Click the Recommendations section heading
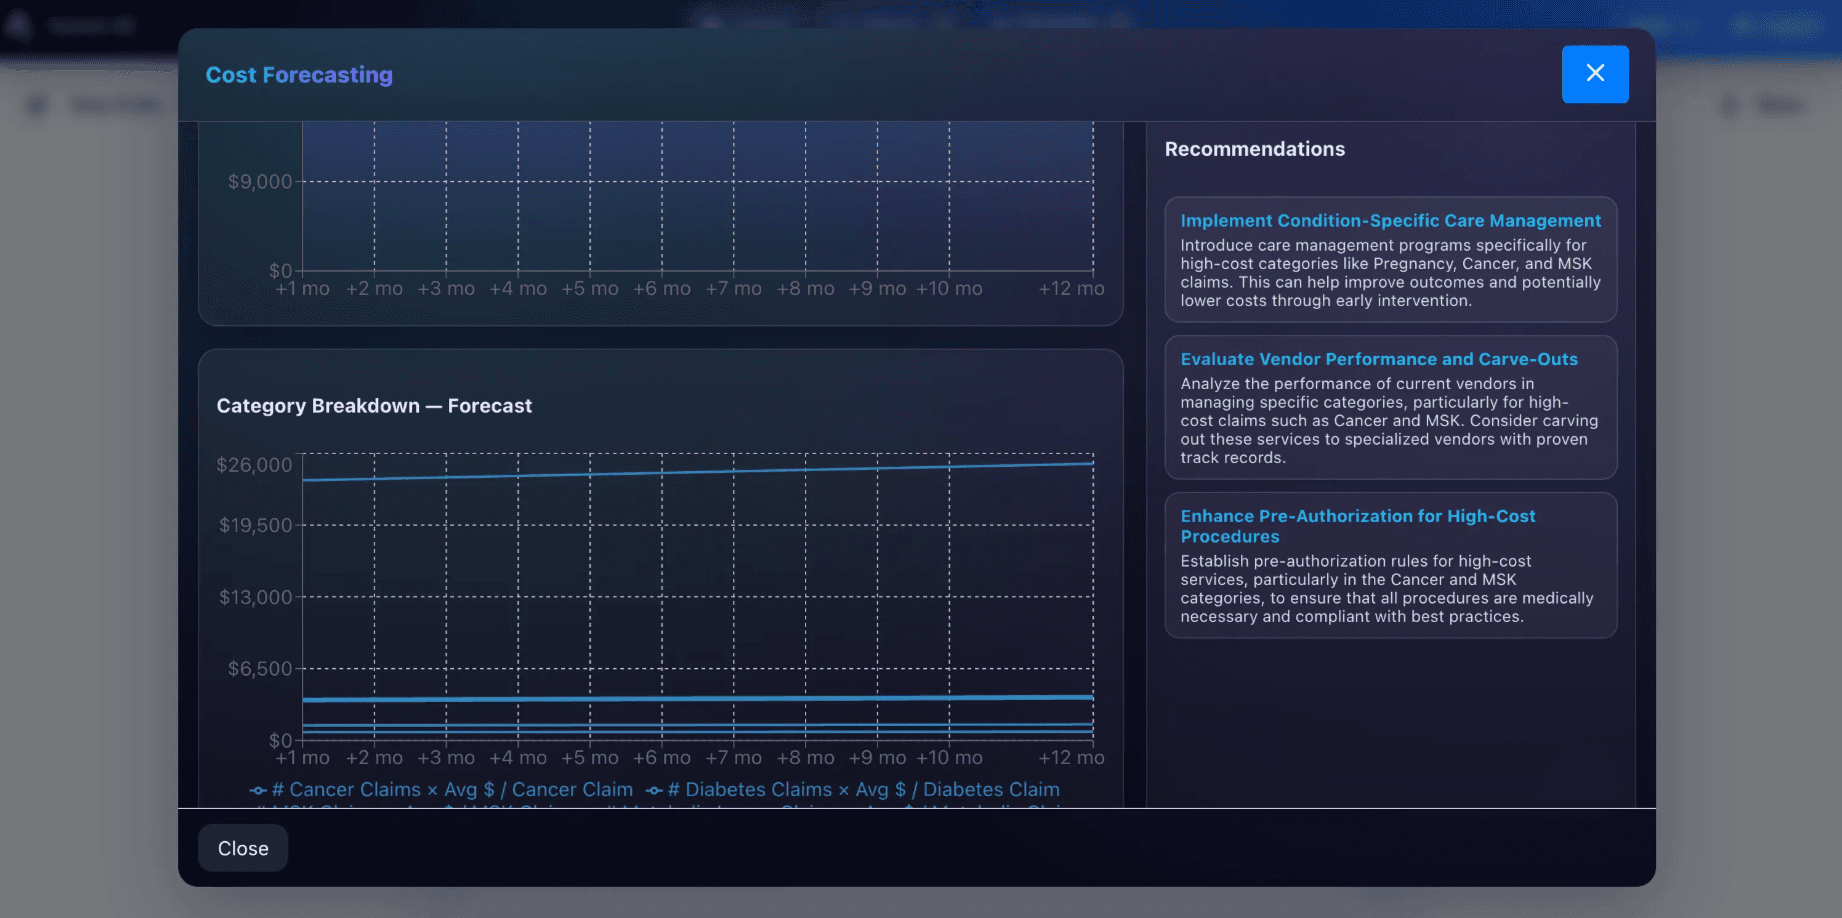Image resolution: width=1842 pixels, height=918 pixels. [x=1254, y=149]
